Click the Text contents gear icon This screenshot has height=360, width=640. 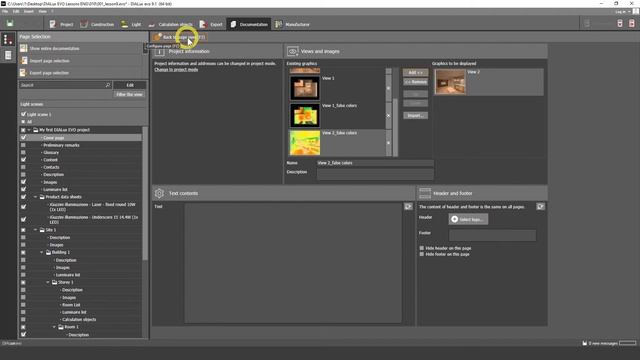[x=159, y=193]
